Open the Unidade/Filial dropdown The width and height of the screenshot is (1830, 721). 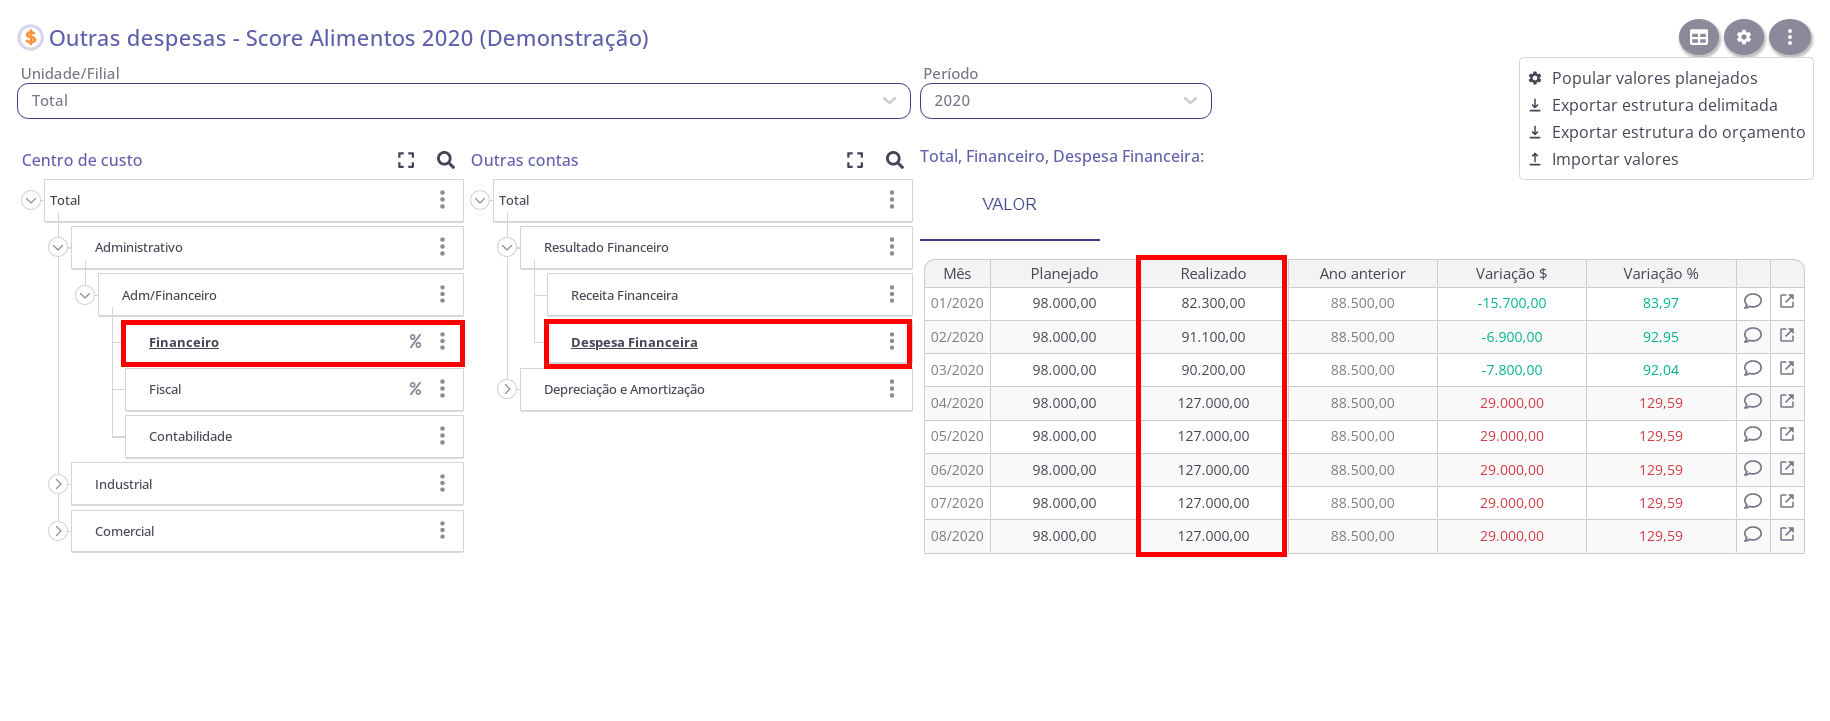(x=463, y=101)
